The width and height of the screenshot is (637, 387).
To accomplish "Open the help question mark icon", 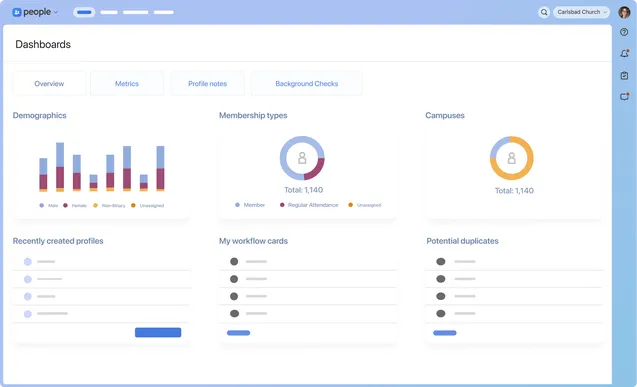I will [x=624, y=32].
